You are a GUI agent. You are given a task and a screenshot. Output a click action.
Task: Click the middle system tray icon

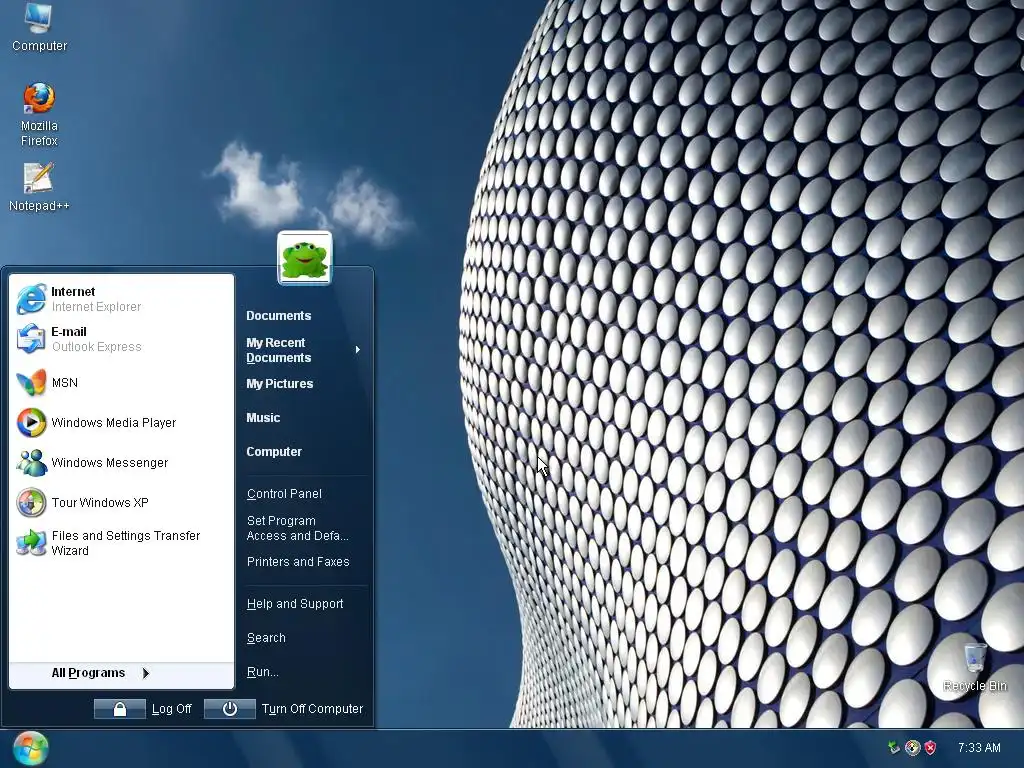[x=912, y=748]
